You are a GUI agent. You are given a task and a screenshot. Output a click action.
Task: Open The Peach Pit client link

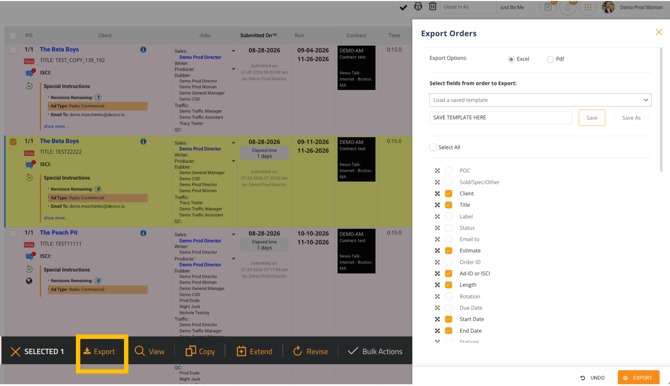(59, 233)
